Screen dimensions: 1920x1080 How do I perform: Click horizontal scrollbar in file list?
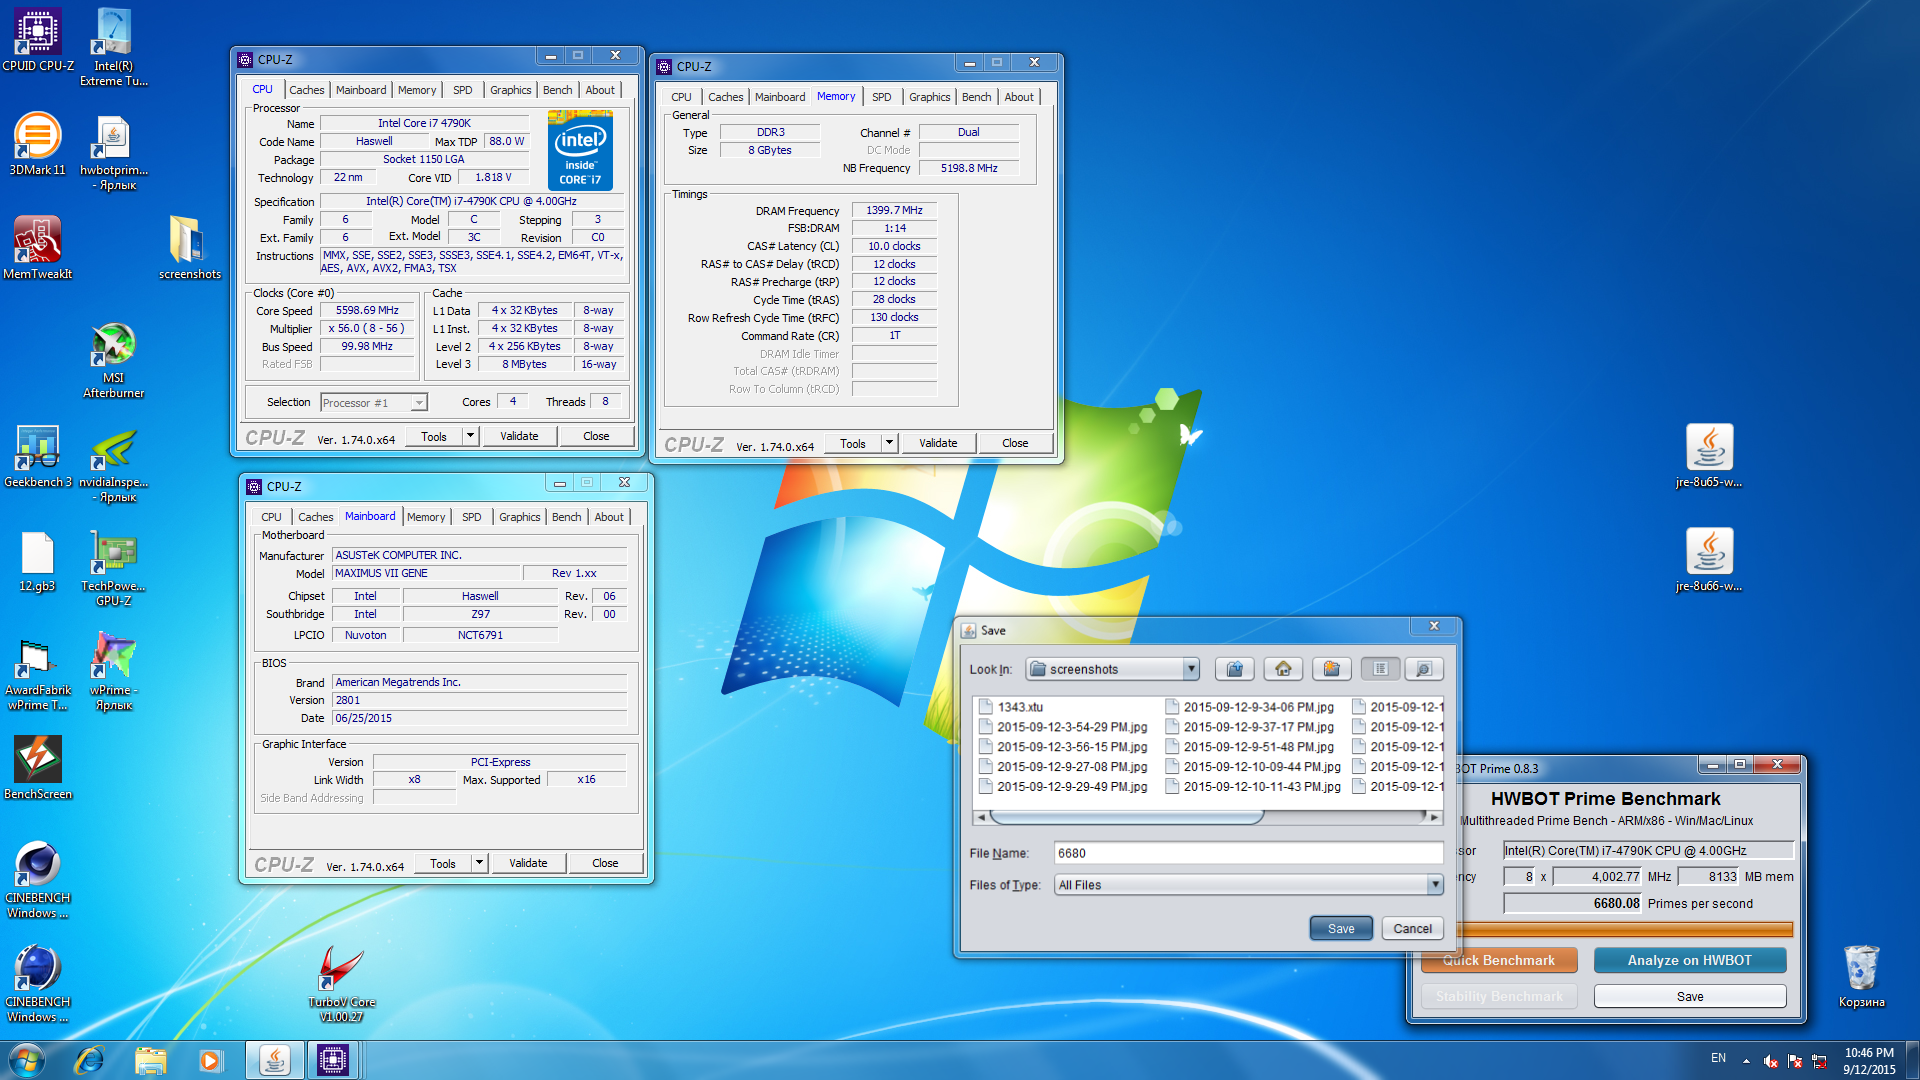coord(1127,816)
